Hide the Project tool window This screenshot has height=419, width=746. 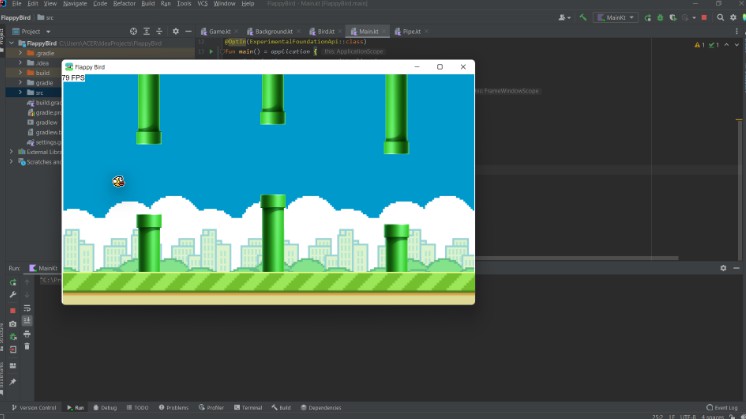click(188, 31)
